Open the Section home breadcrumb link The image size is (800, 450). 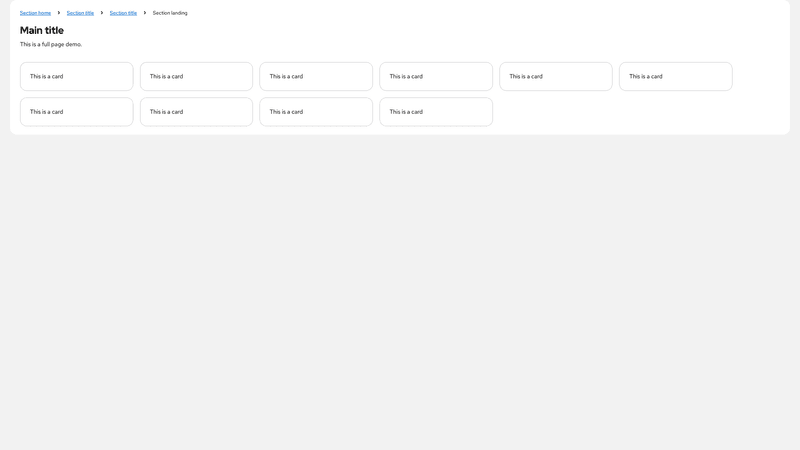coord(35,13)
